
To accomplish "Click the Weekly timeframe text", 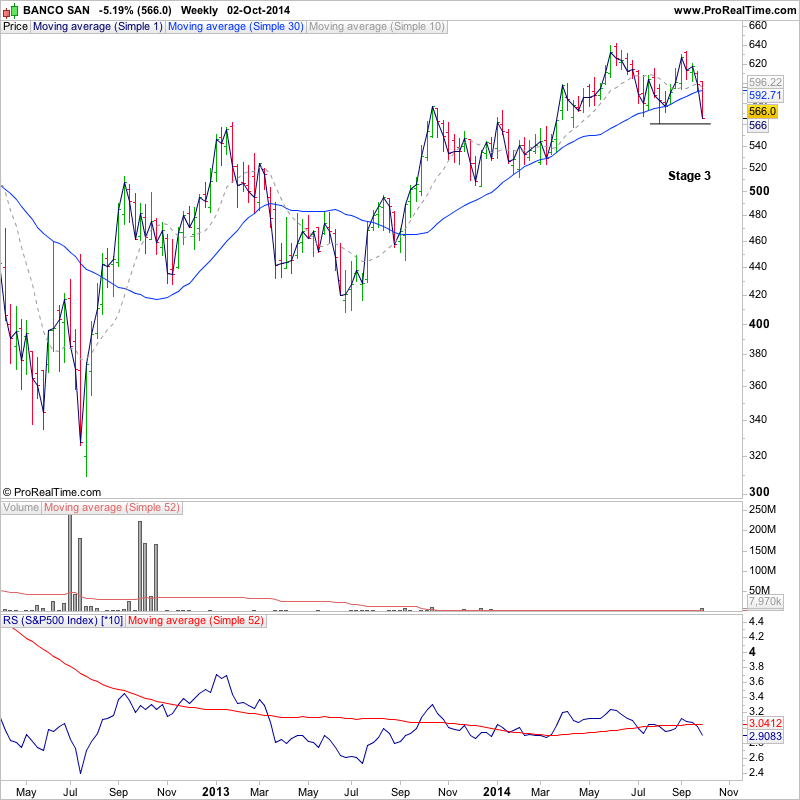I will pyautogui.click(x=199, y=10).
